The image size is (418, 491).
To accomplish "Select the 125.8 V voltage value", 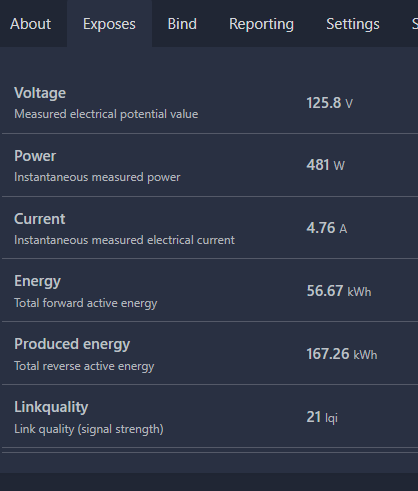I will click(329, 103).
